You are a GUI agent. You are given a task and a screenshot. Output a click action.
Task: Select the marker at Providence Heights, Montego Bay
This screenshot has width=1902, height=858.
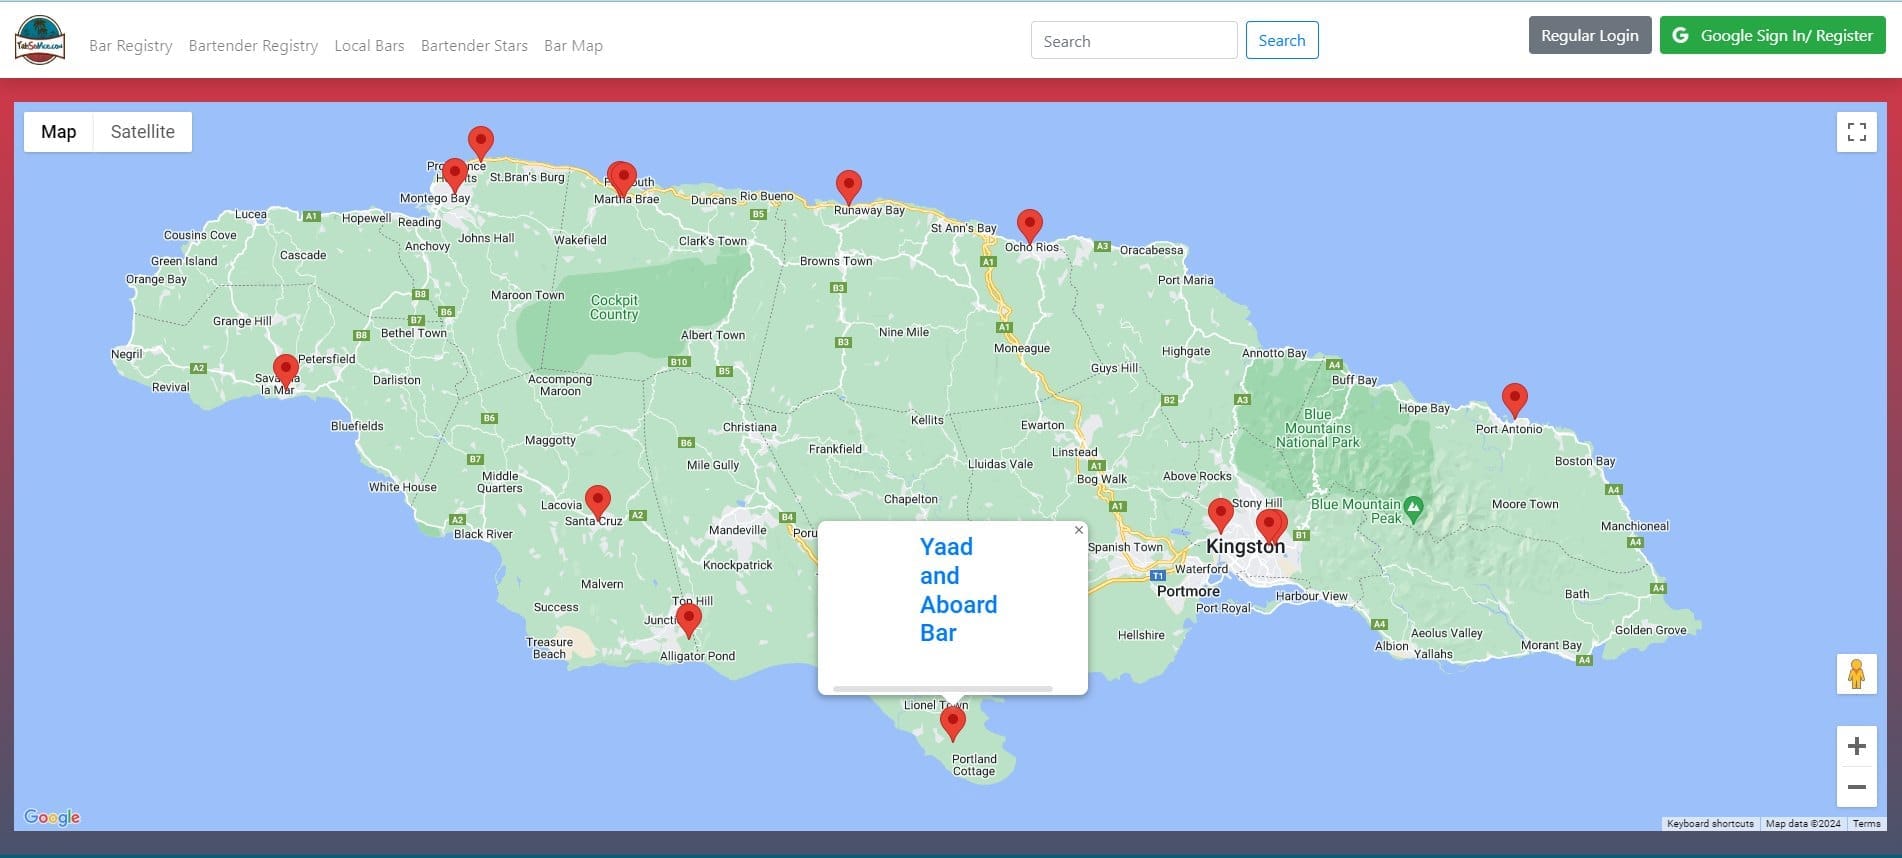[x=455, y=175]
